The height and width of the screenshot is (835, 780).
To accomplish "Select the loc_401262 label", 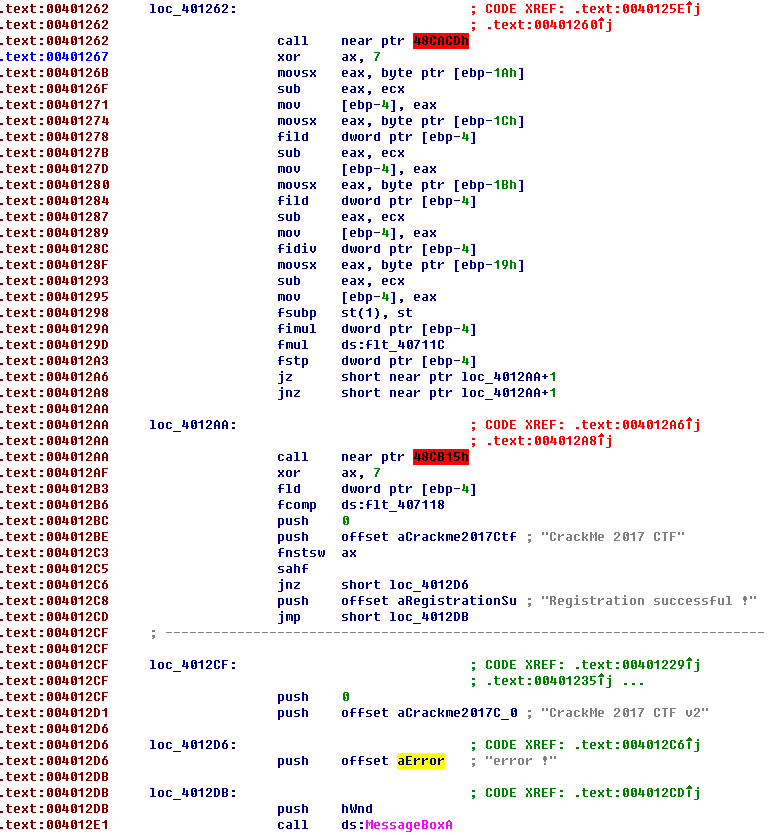I will 193,9.
